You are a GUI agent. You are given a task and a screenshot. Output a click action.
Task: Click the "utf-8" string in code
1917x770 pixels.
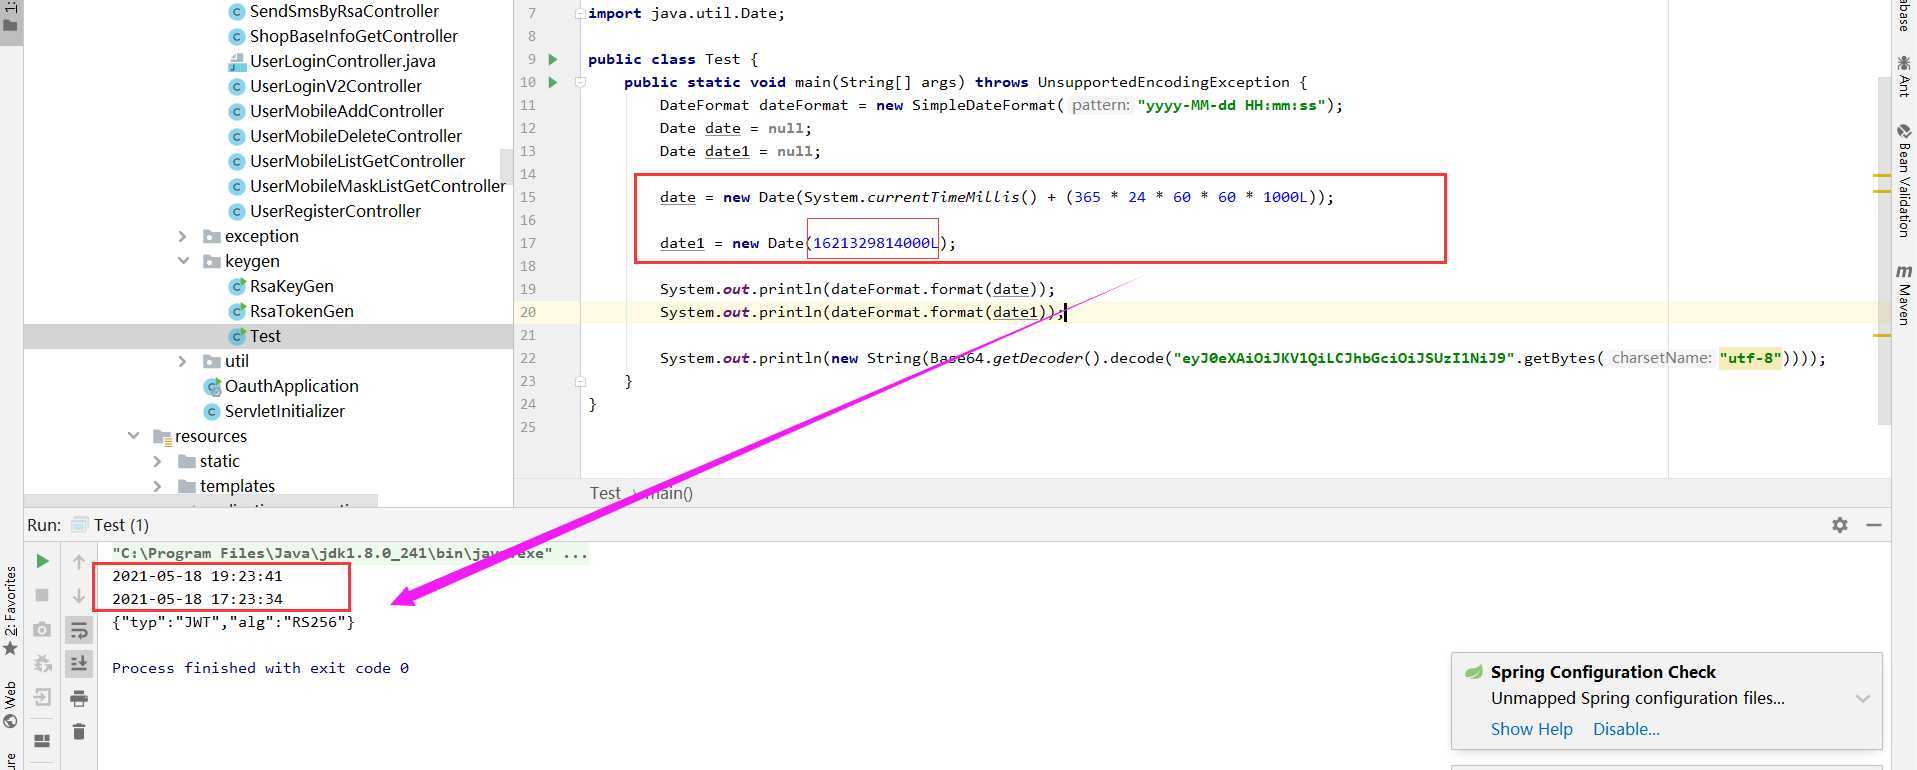pyautogui.click(x=1750, y=358)
